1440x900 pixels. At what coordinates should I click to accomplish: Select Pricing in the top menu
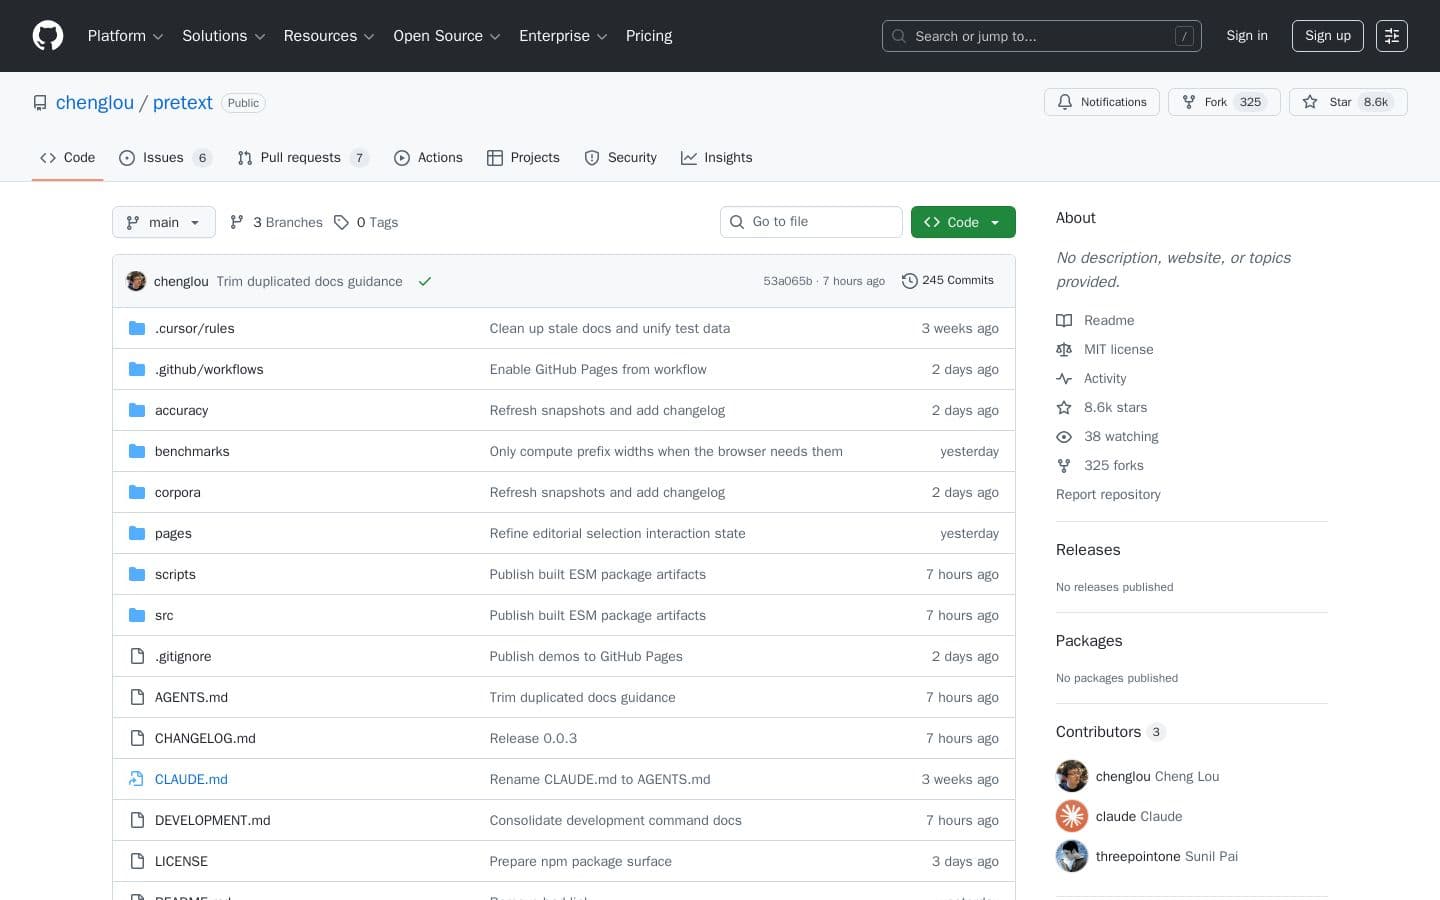click(x=648, y=36)
